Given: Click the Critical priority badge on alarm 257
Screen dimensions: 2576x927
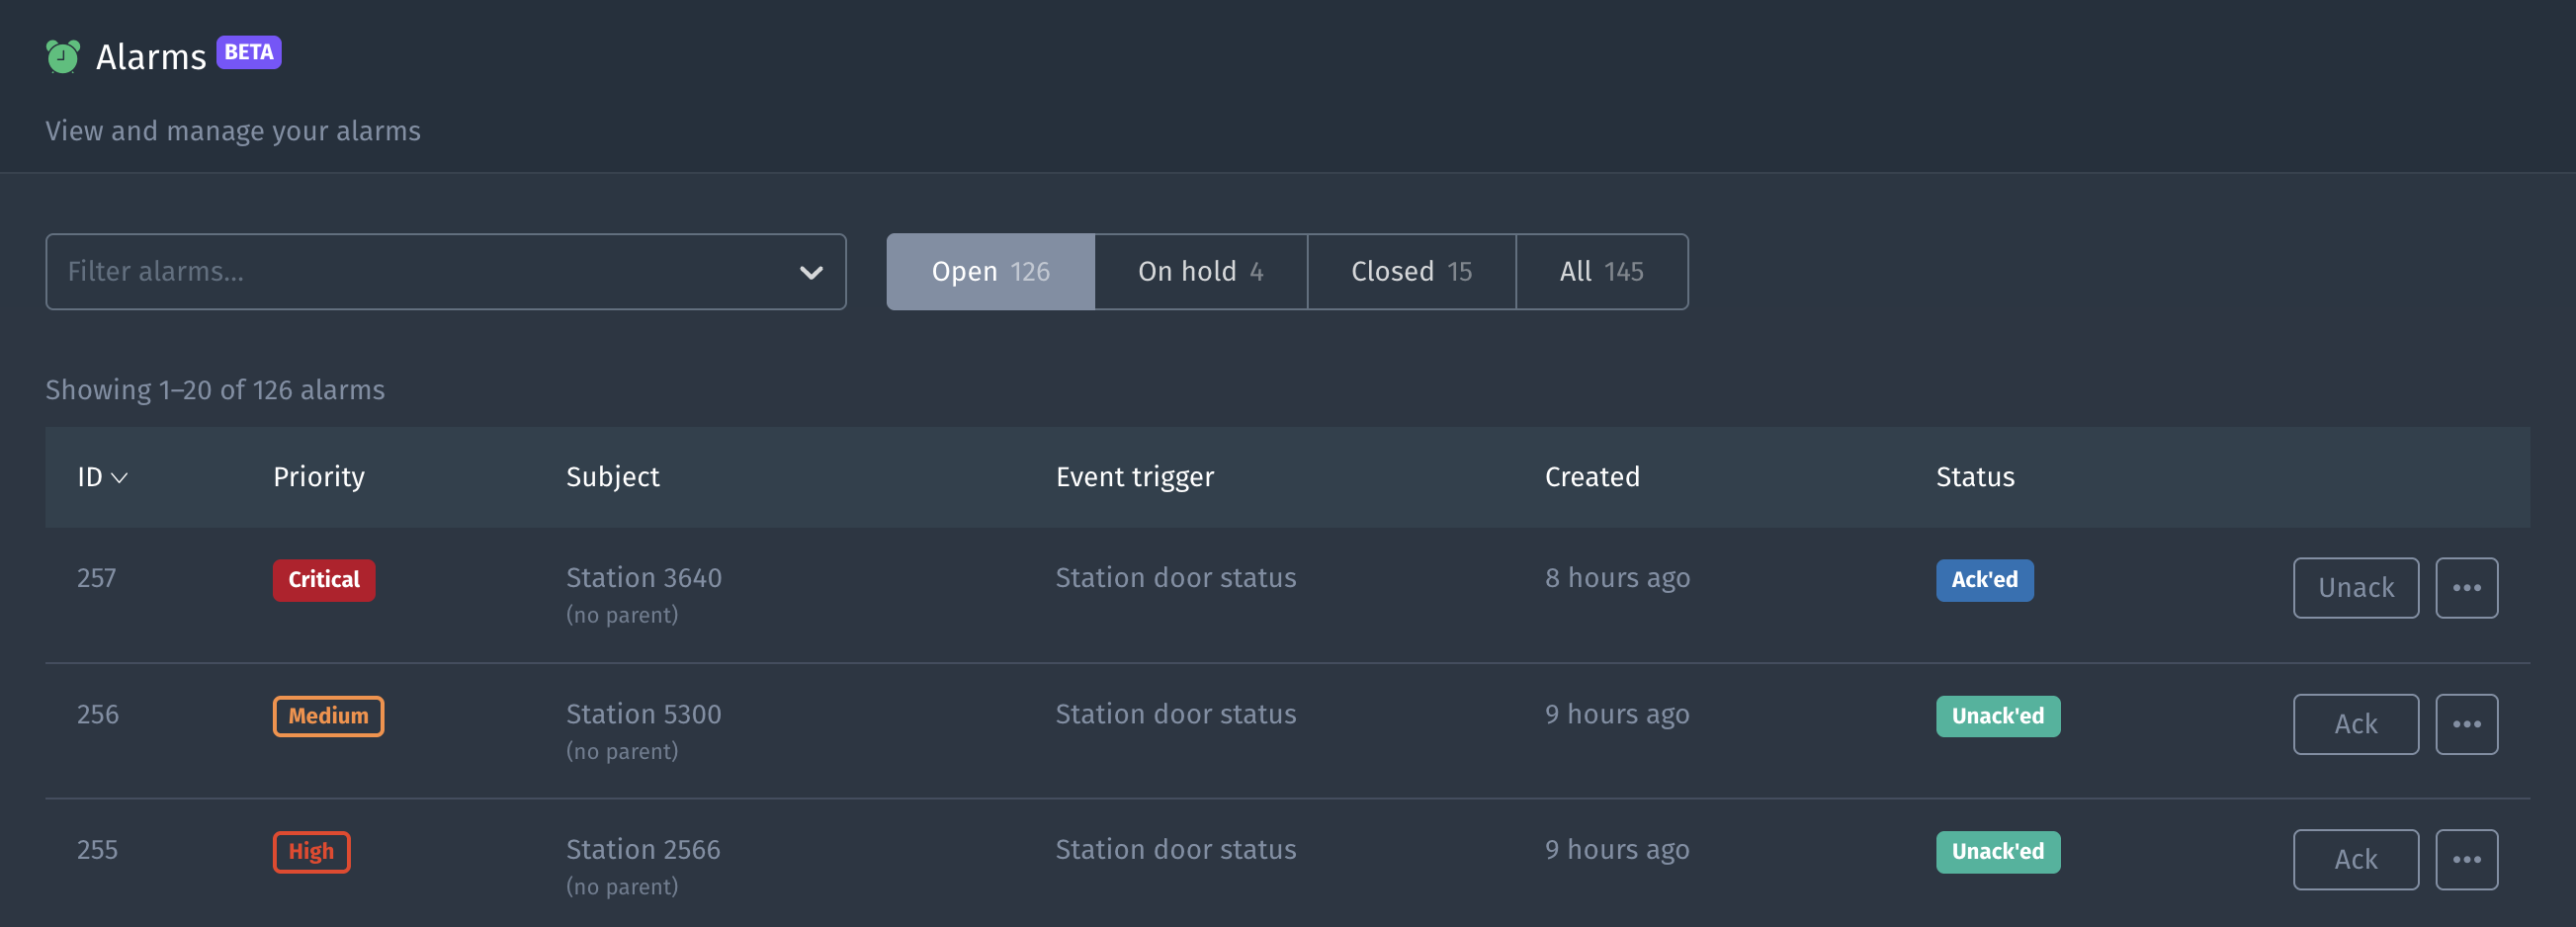Looking at the screenshot, I should pos(324,580).
